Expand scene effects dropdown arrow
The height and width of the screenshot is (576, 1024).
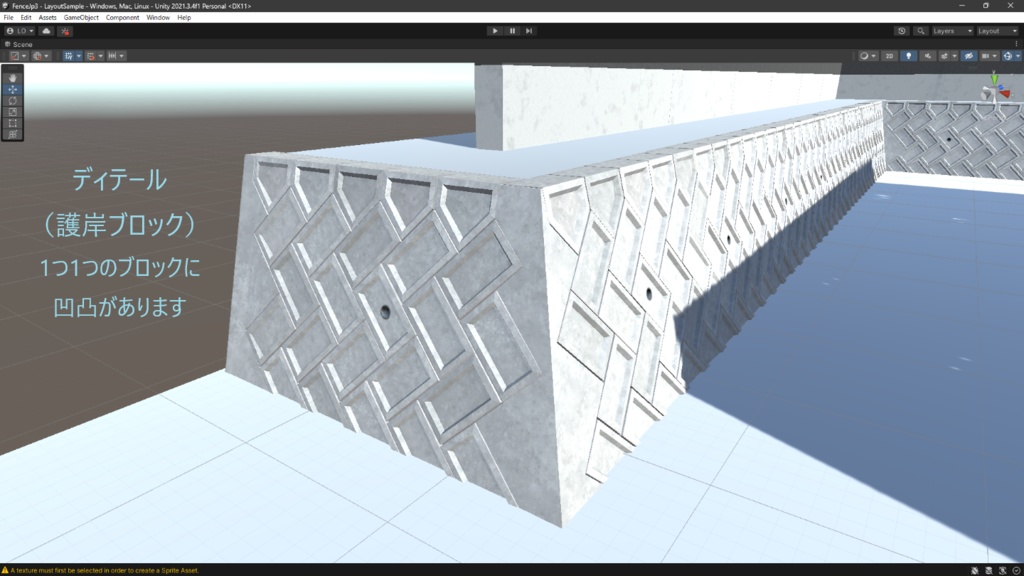[x=955, y=56]
